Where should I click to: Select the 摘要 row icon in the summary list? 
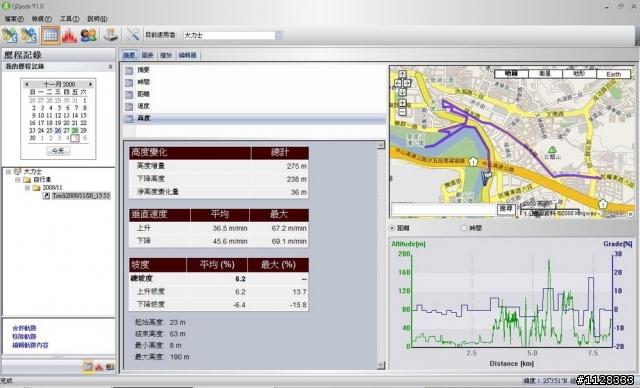pos(129,71)
